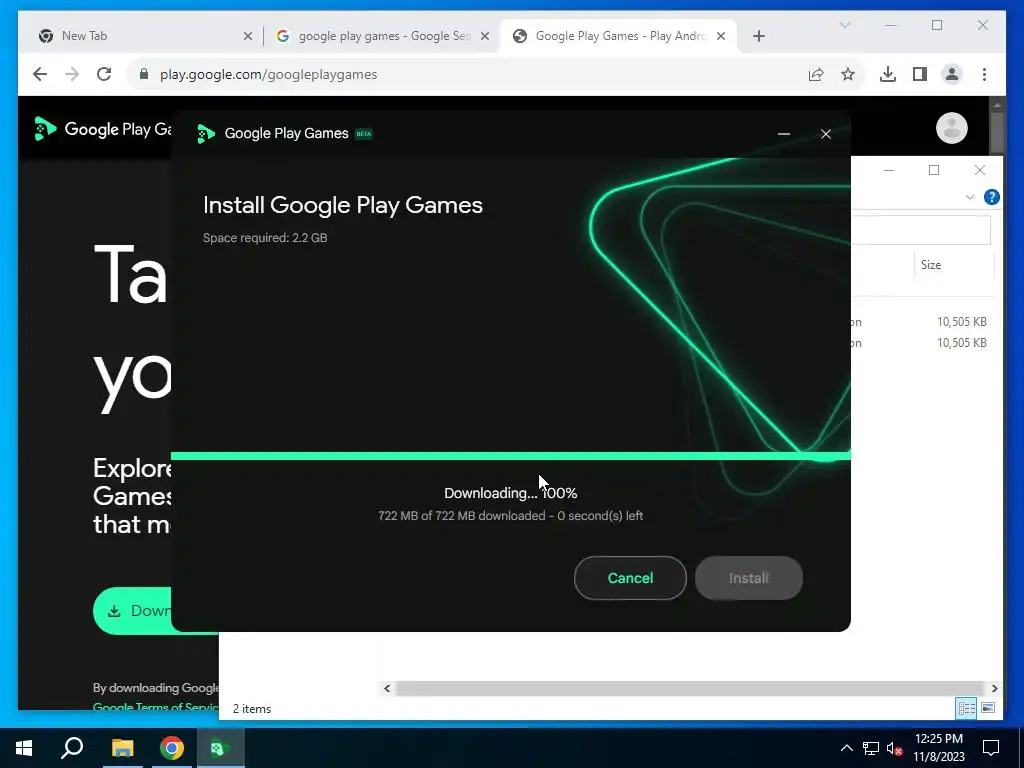Viewport: 1024px width, 768px height.
Task: Maximize the File Explorer window
Action: [934, 170]
